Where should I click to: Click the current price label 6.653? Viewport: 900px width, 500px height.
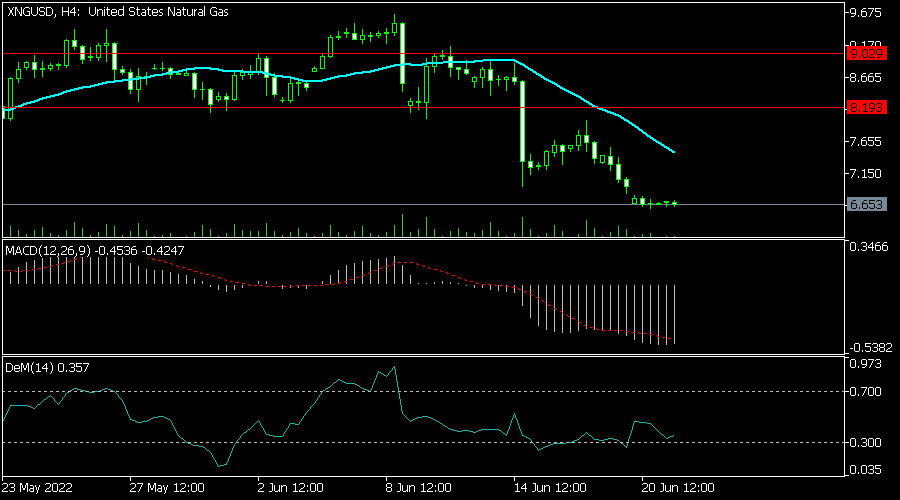[x=866, y=204]
